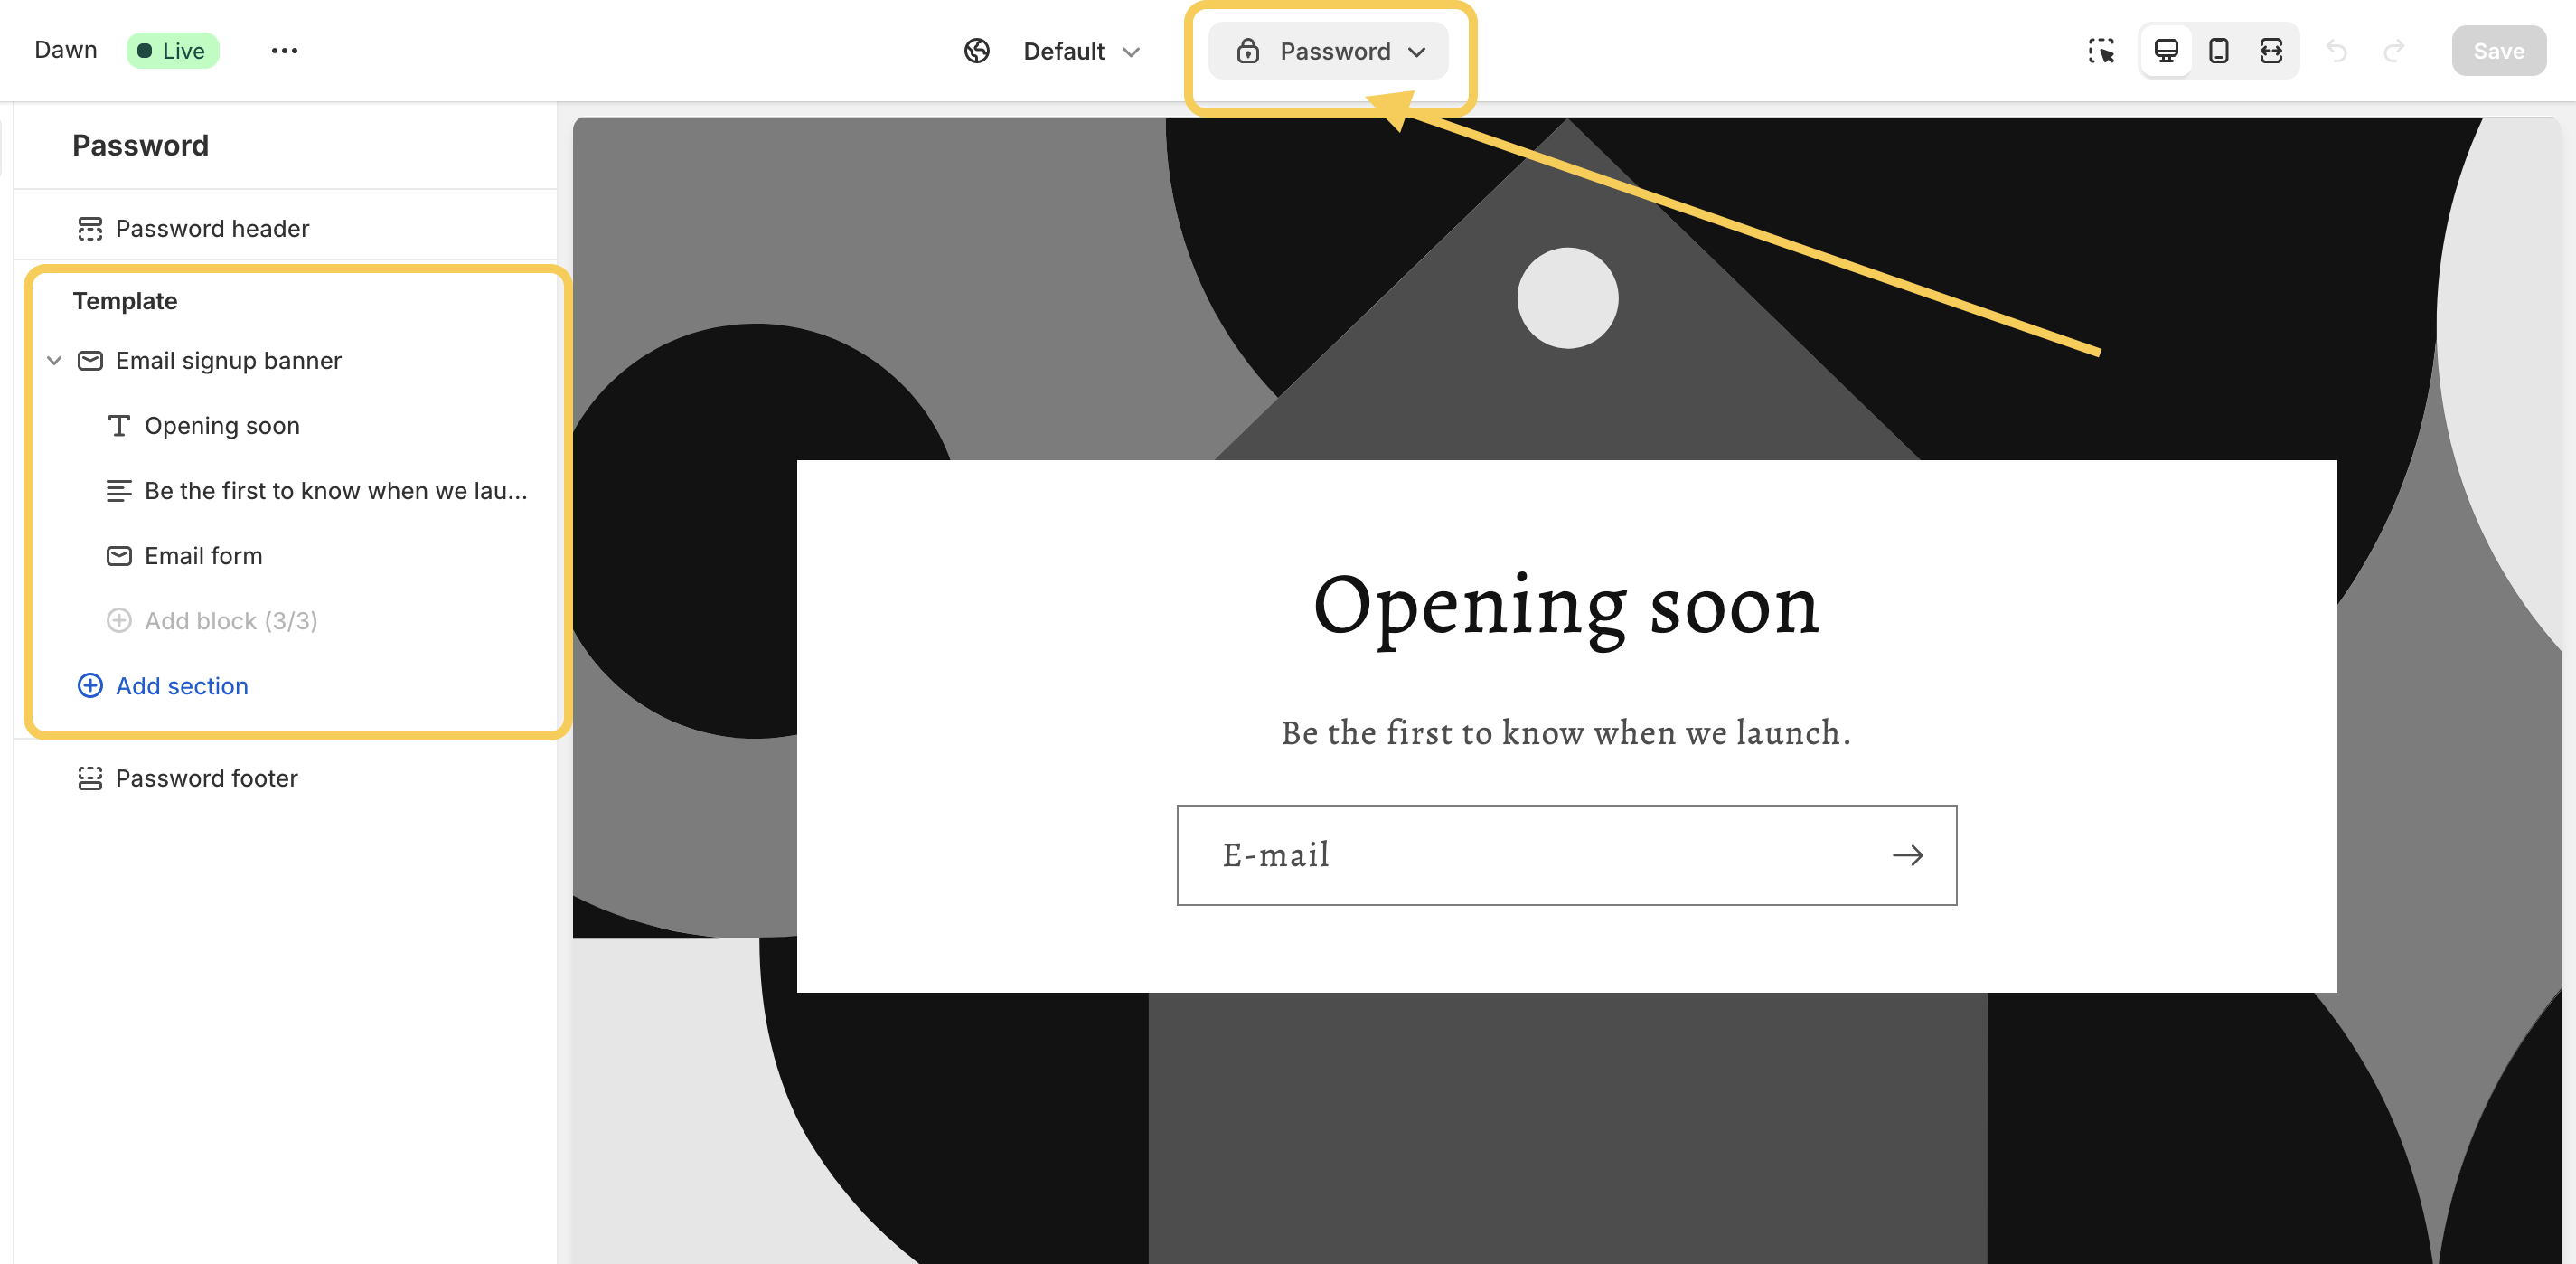Image resolution: width=2576 pixels, height=1264 pixels.
Task: Click the desktop preview icon
Action: [x=2167, y=48]
